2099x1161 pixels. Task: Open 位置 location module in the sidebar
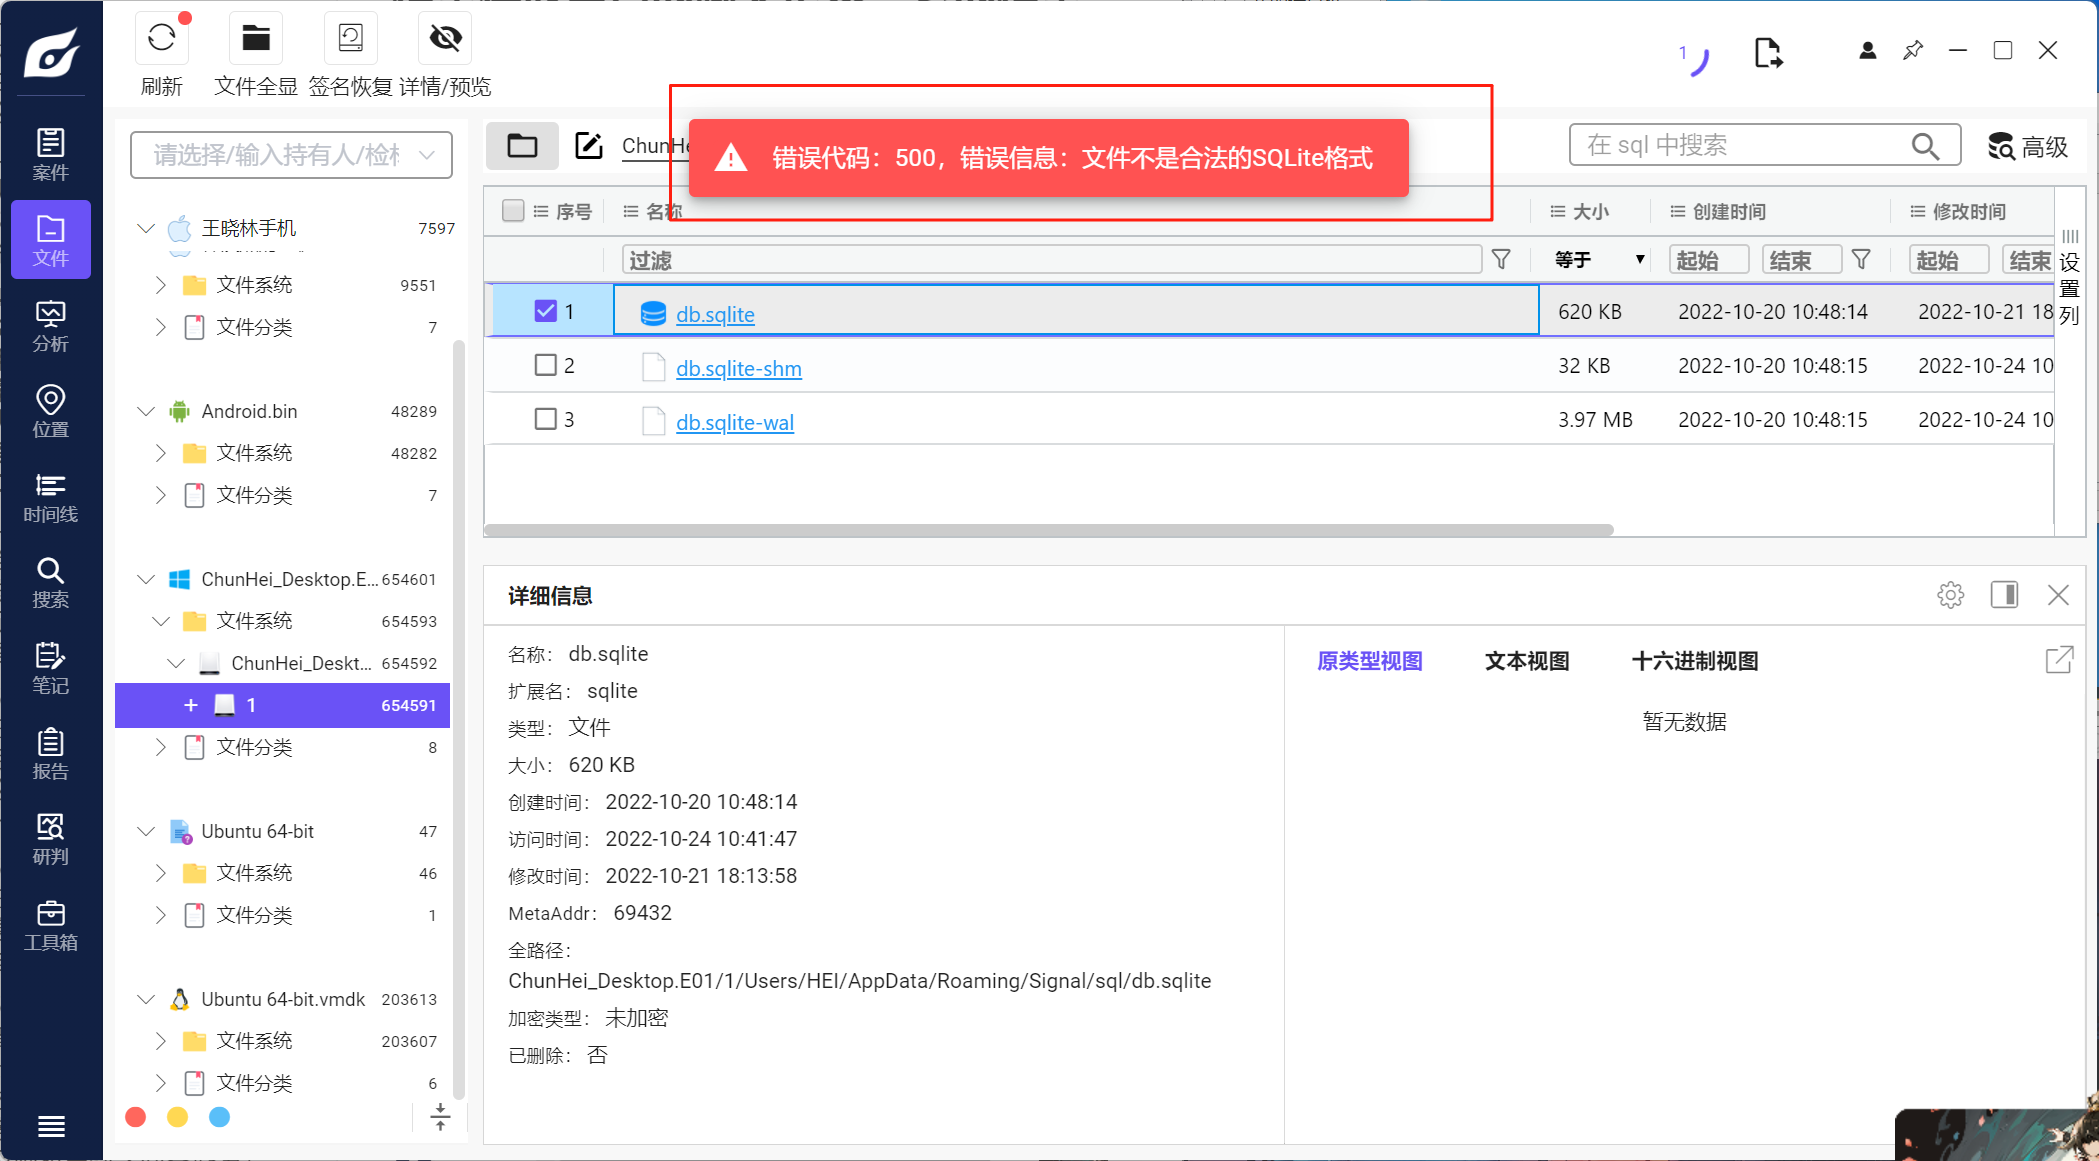point(50,412)
